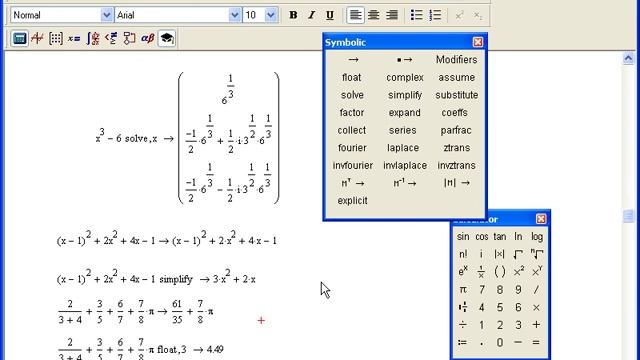Open the Arial font dropdown
The width and height of the screenshot is (640, 360).
pos(234,15)
